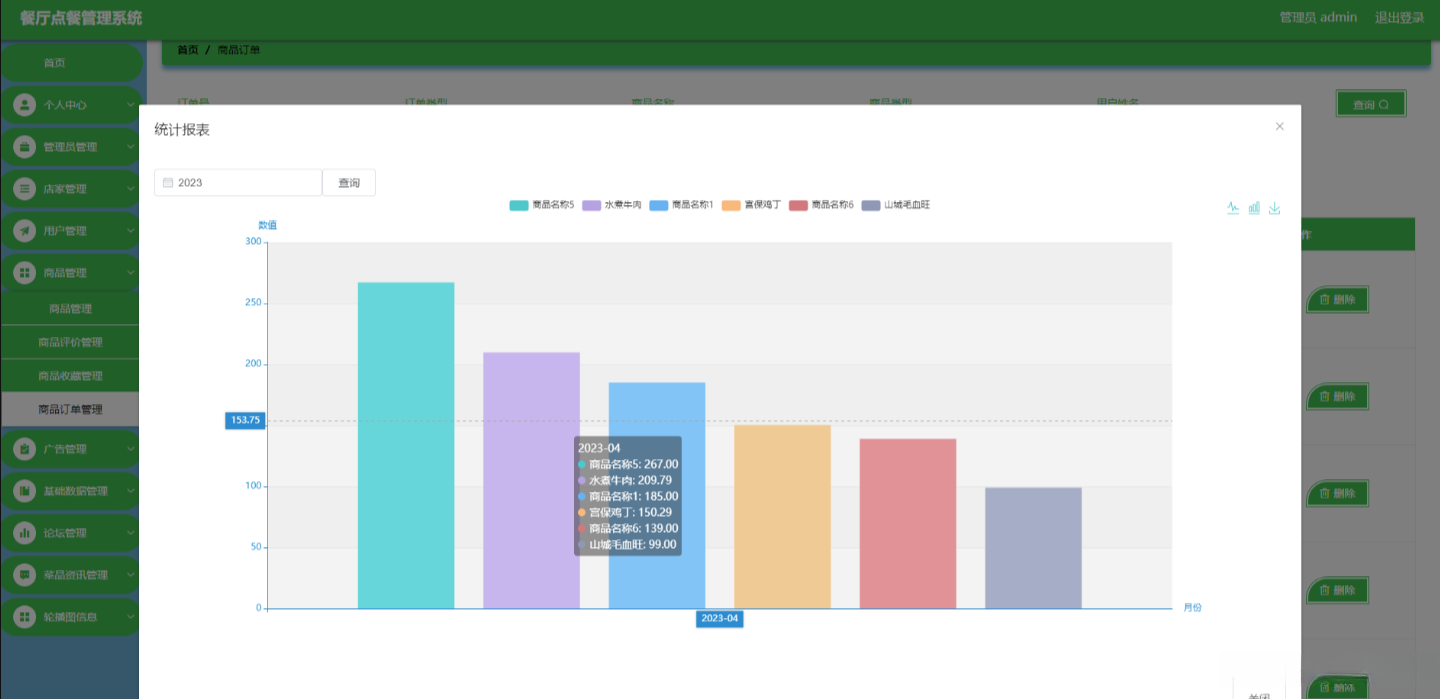Expand 用户管理 menu chevron
This screenshot has height=699, width=1440.
click(x=131, y=230)
